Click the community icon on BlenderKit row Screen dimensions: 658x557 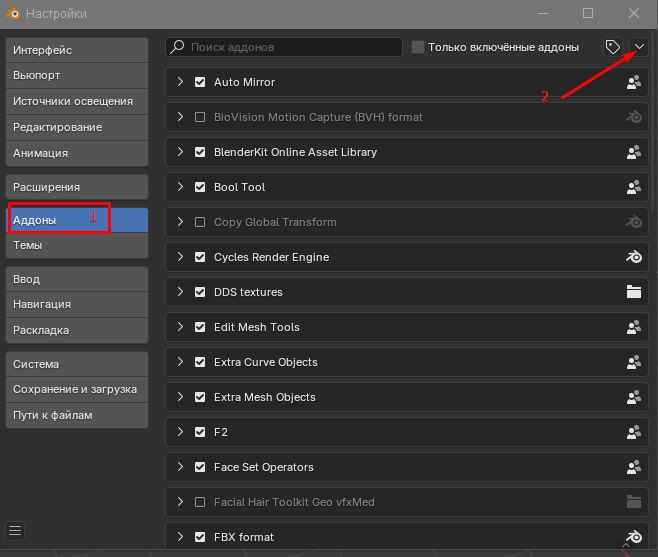[634, 152]
